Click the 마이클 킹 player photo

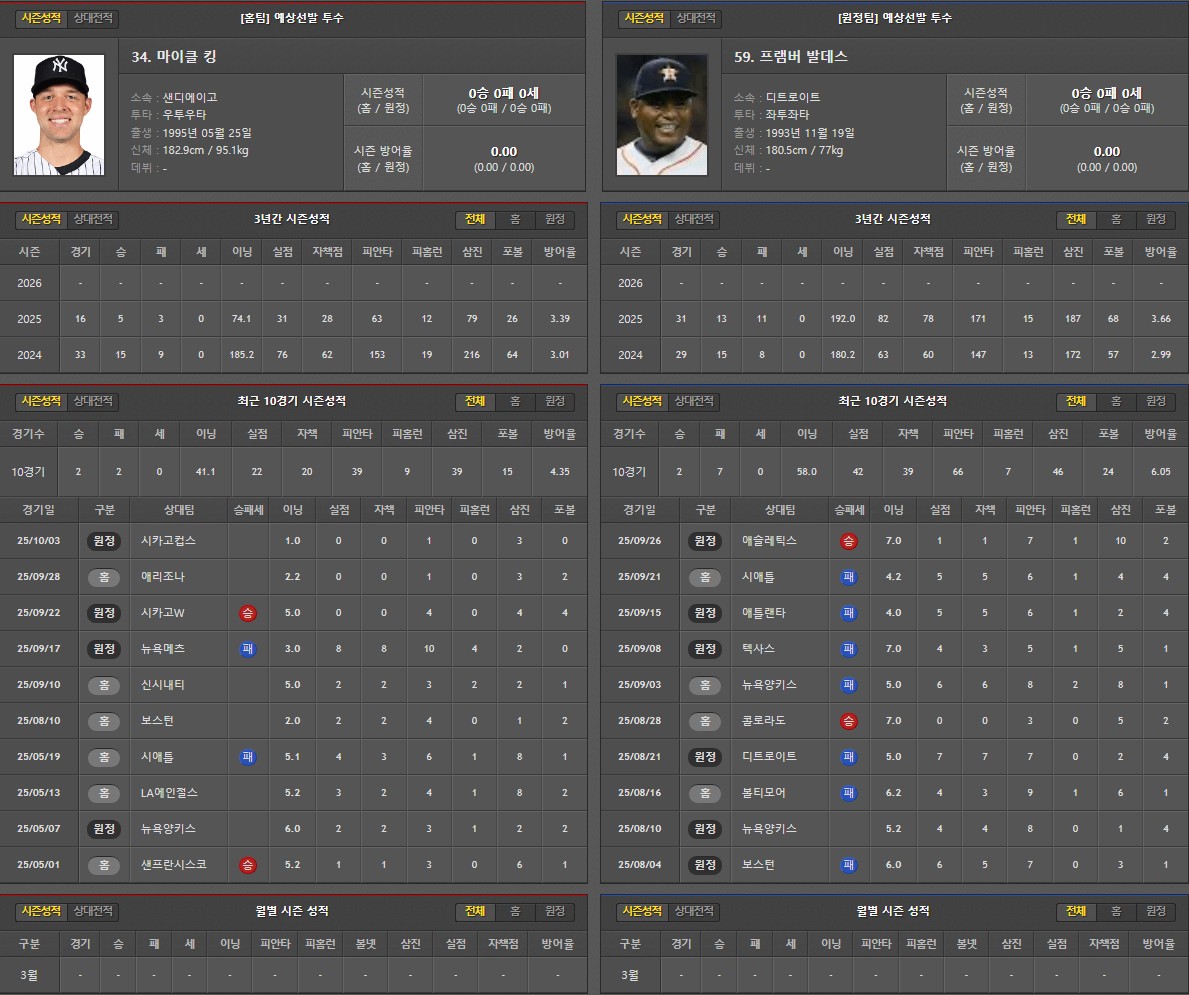(x=59, y=115)
